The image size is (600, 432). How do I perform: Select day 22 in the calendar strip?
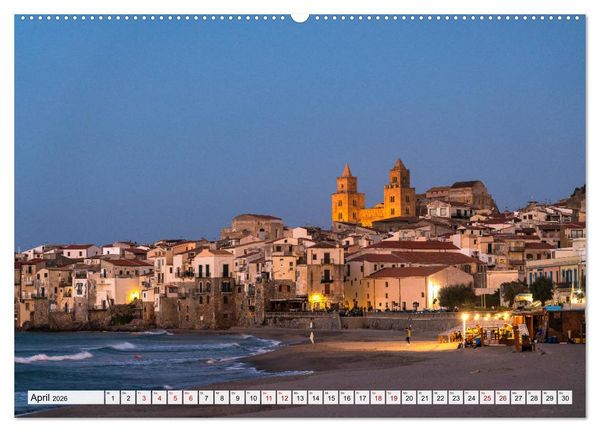click(x=440, y=398)
